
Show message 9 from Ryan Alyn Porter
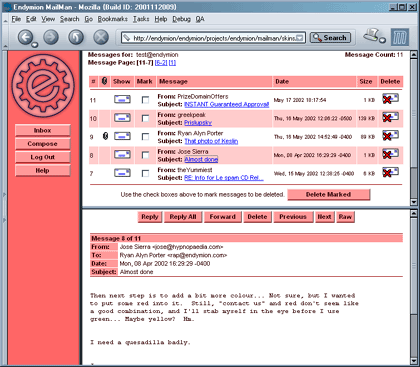pos(122,136)
